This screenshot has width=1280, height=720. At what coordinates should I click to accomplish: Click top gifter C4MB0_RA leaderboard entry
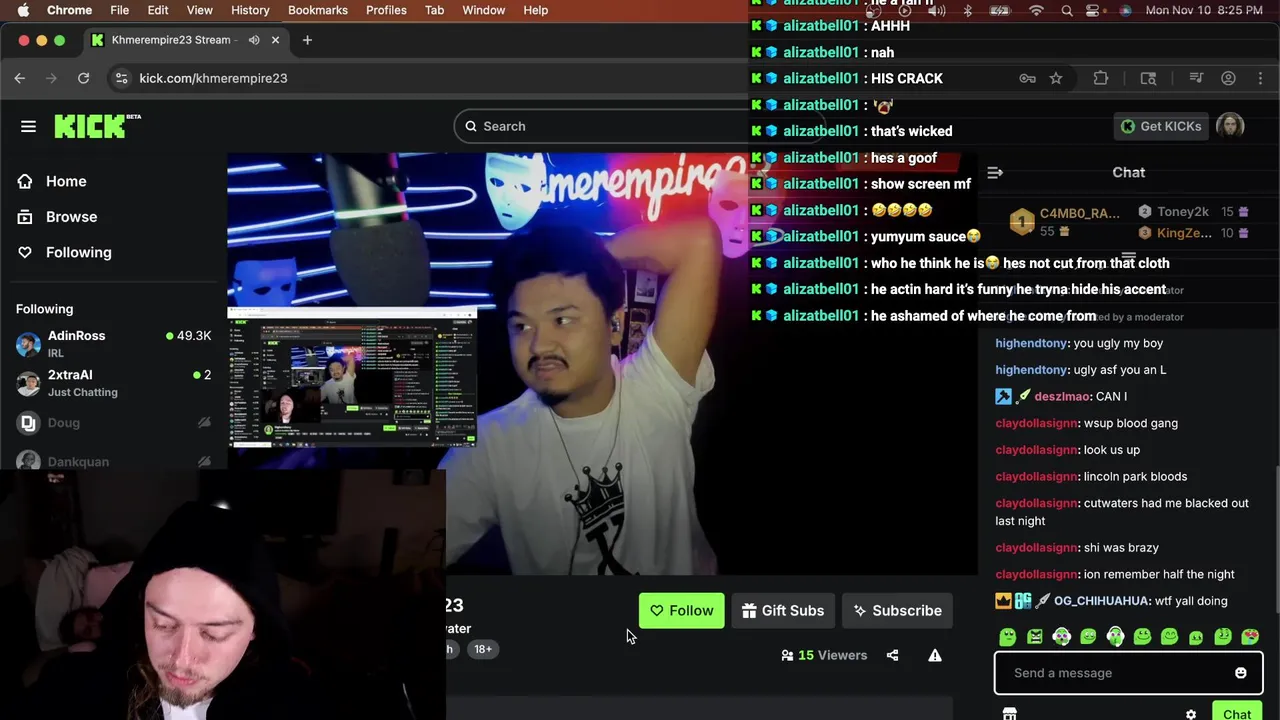pos(1065,222)
